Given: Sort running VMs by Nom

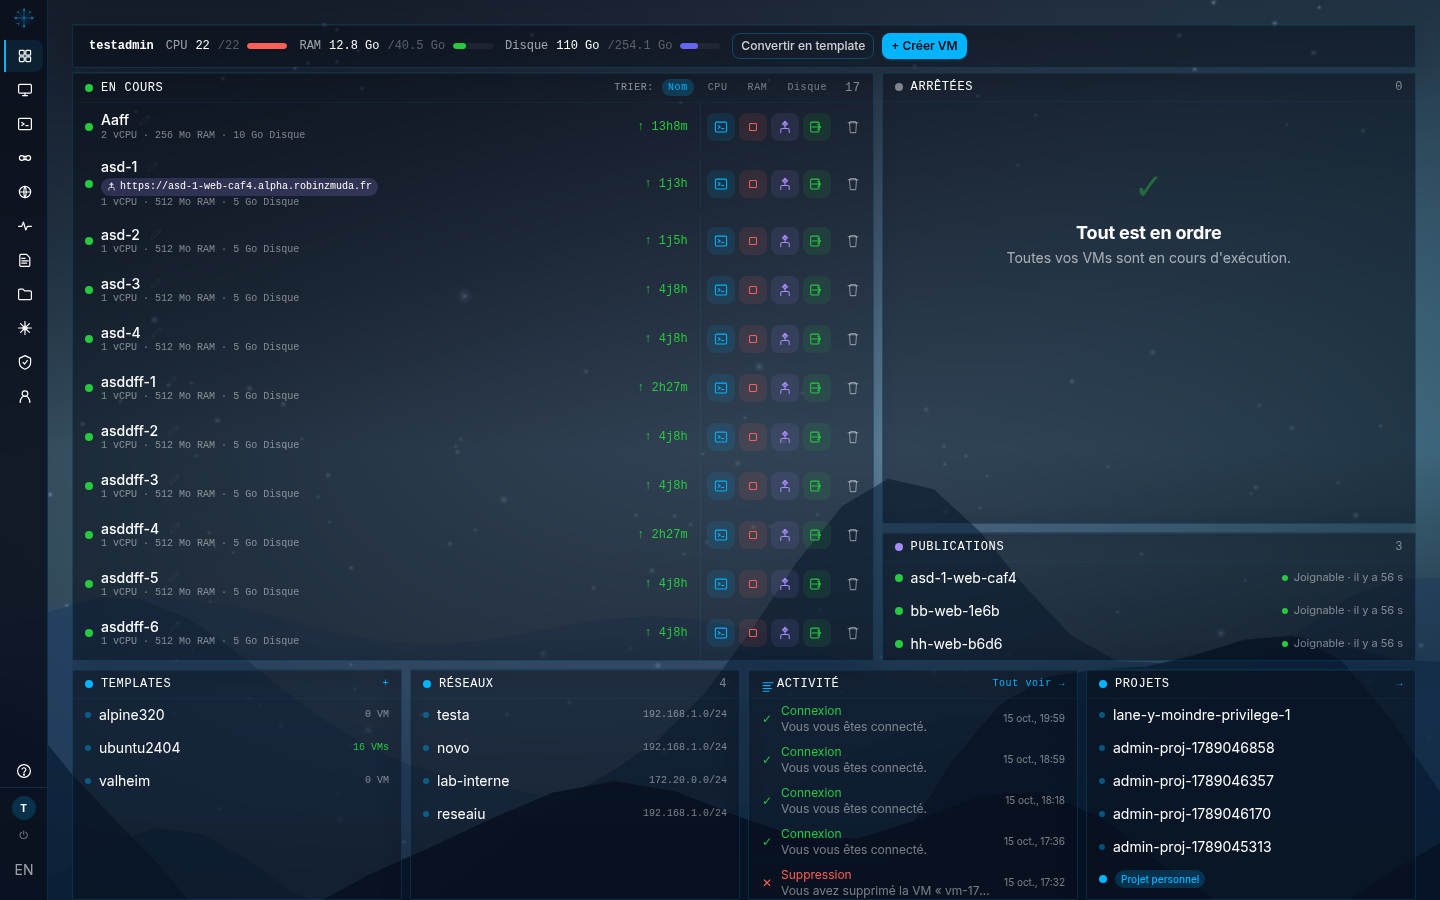Looking at the screenshot, I should point(678,87).
